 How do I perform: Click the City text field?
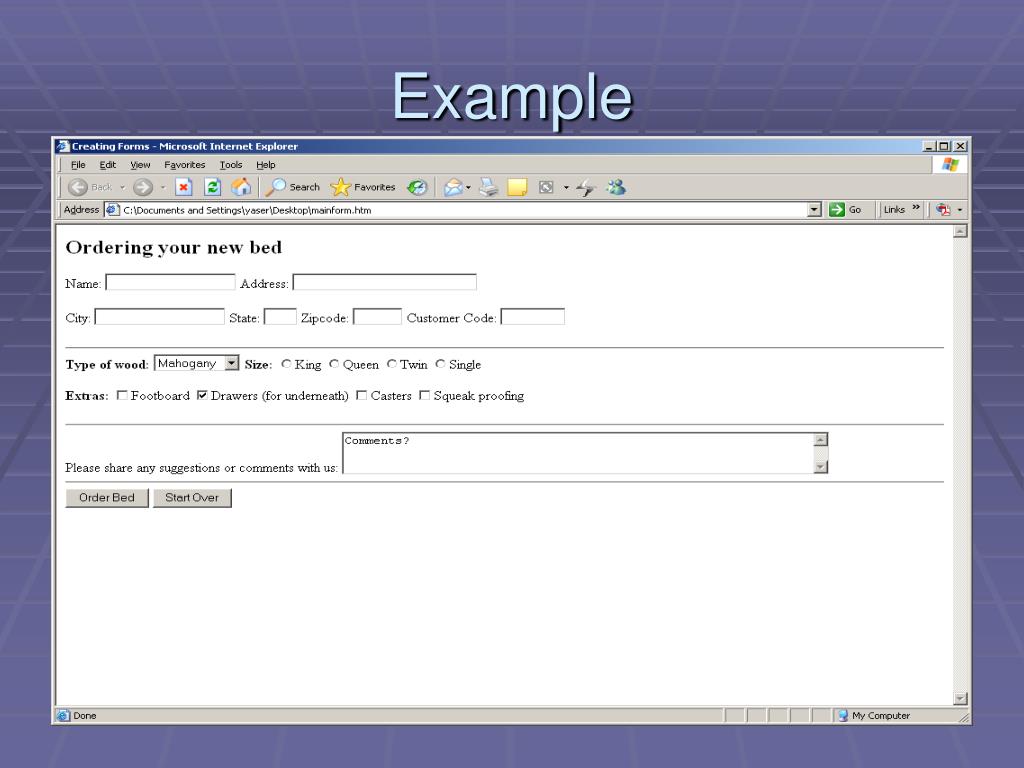(159, 317)
